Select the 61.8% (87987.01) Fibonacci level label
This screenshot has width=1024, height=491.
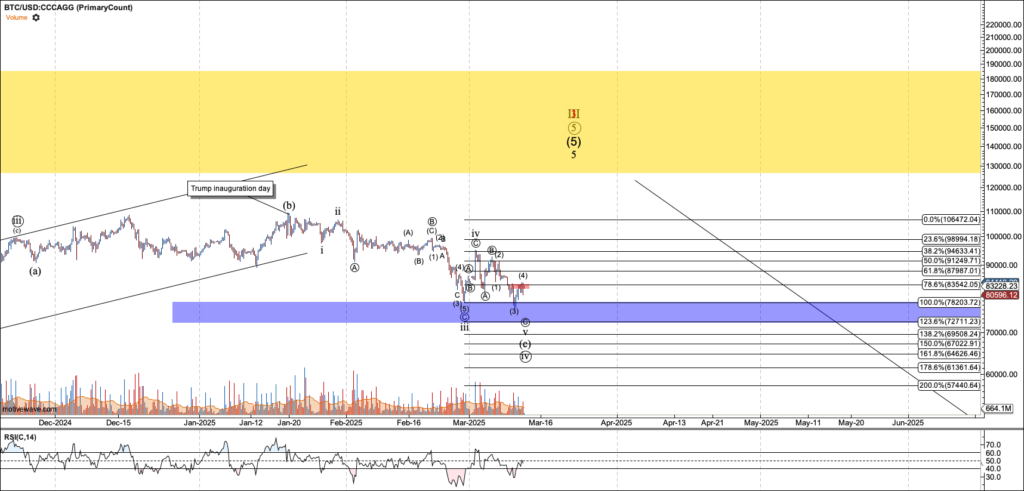[950, 270]
